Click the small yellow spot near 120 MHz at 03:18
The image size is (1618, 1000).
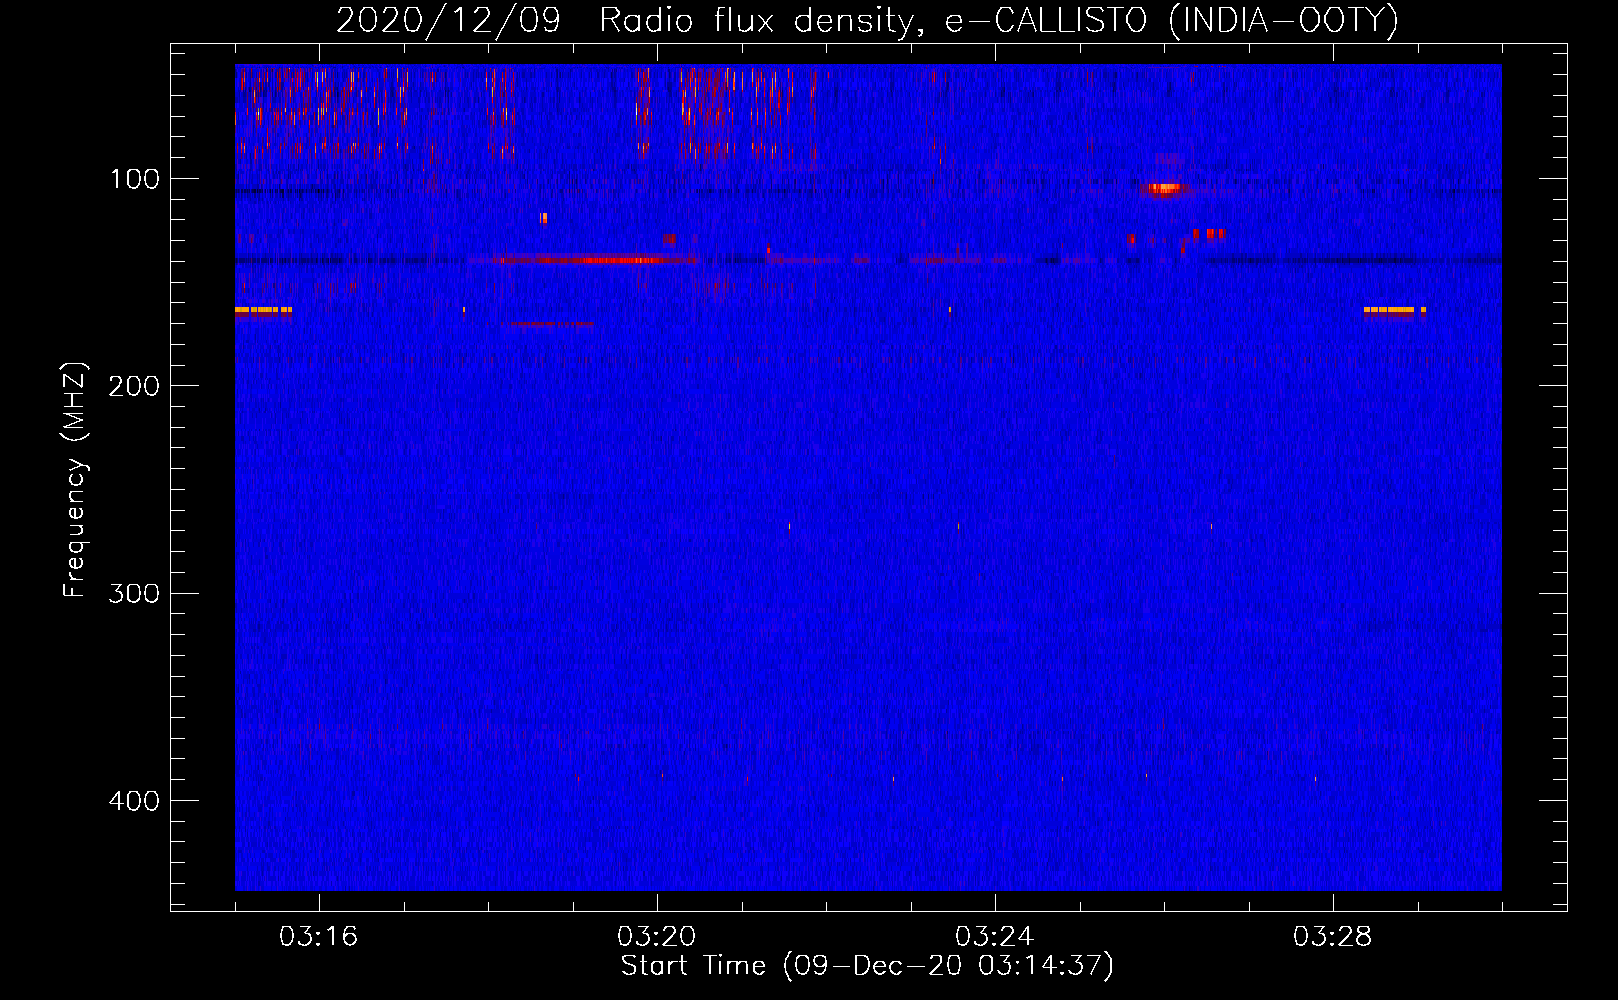click(543, 218)
